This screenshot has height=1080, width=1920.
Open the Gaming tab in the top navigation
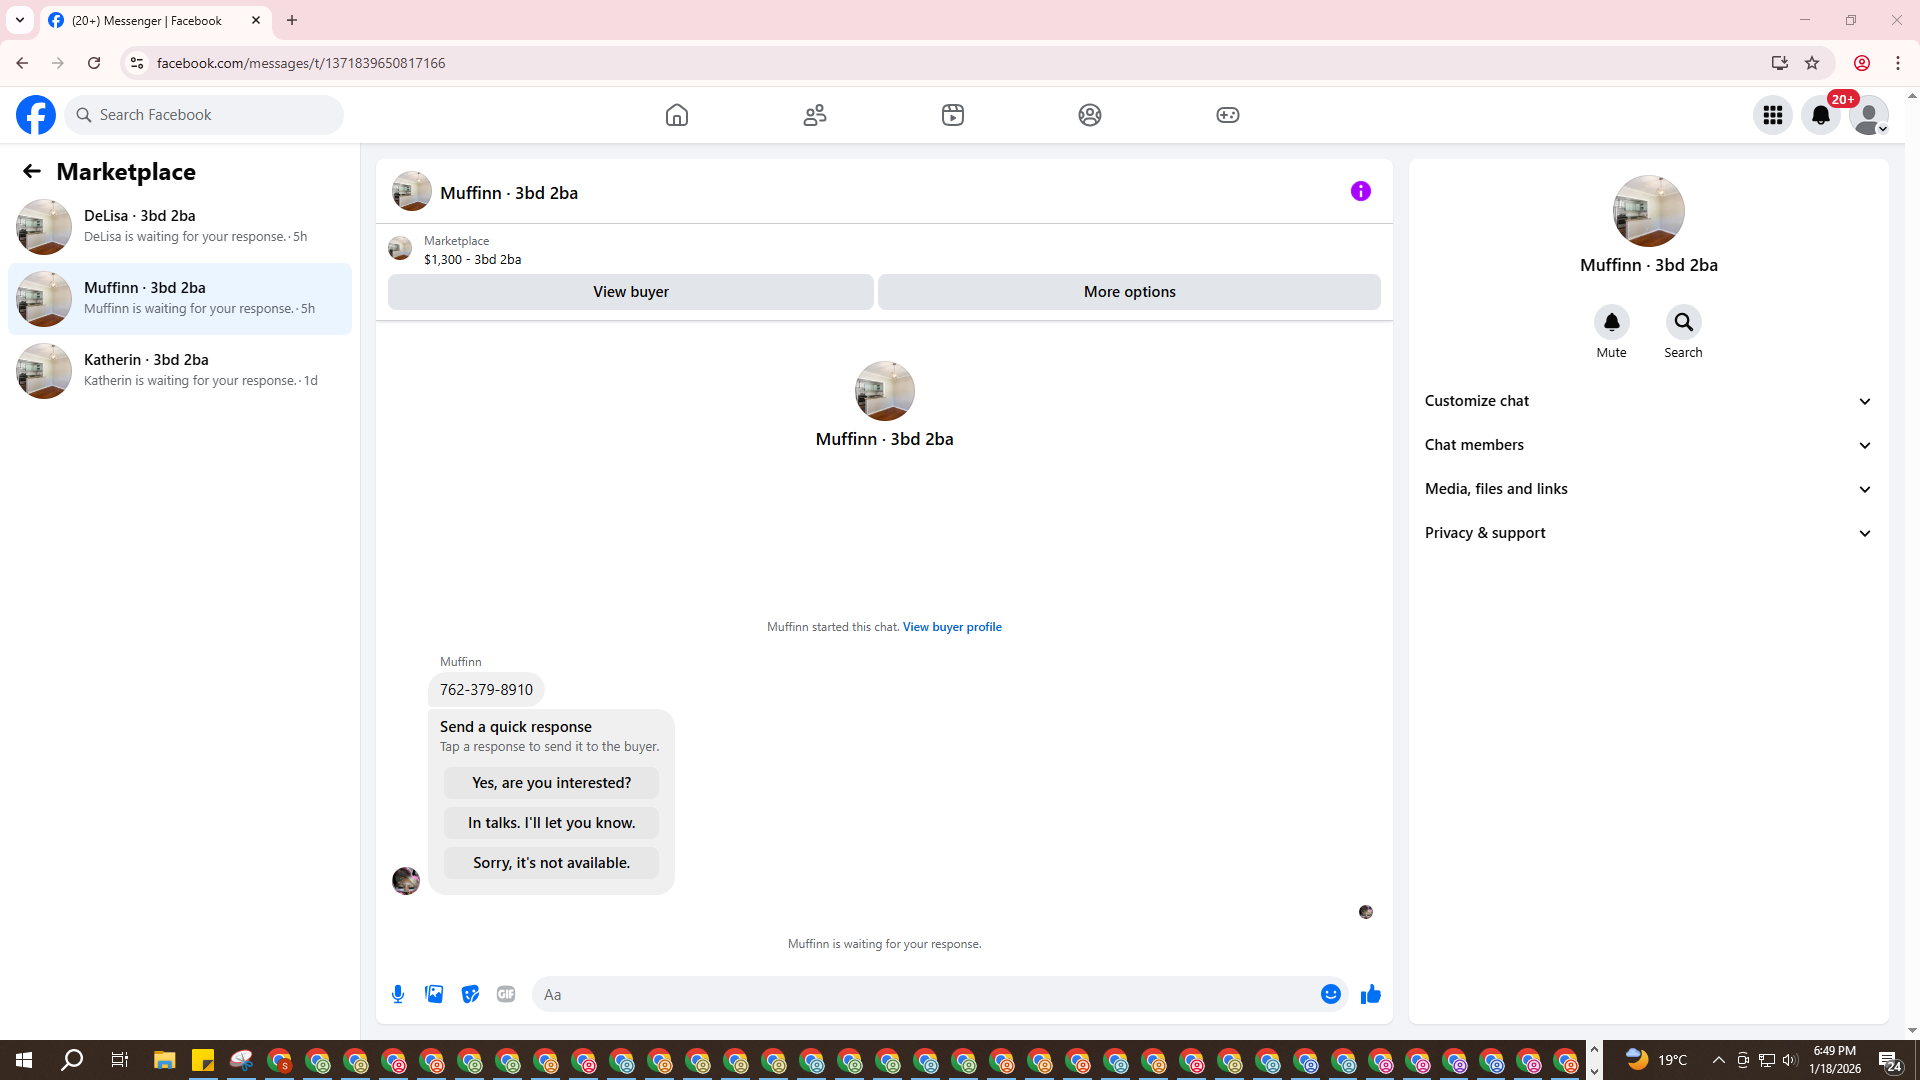coord(1228,115)
